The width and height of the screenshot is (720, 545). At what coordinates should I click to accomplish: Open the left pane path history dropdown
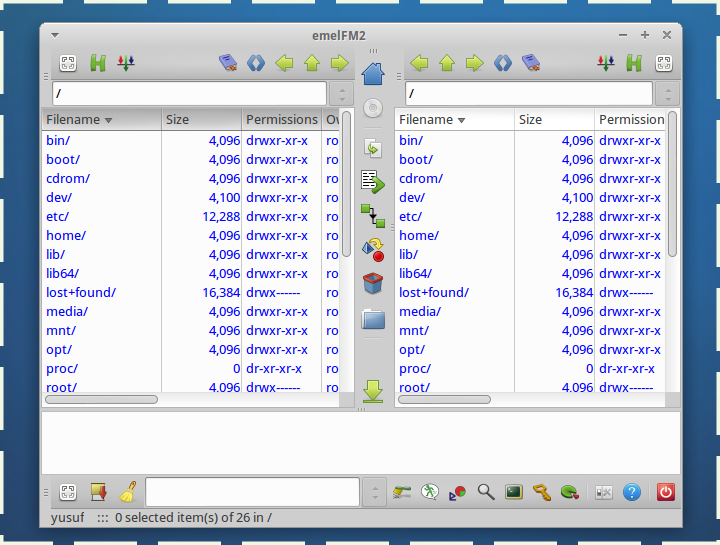click(342, 94)
